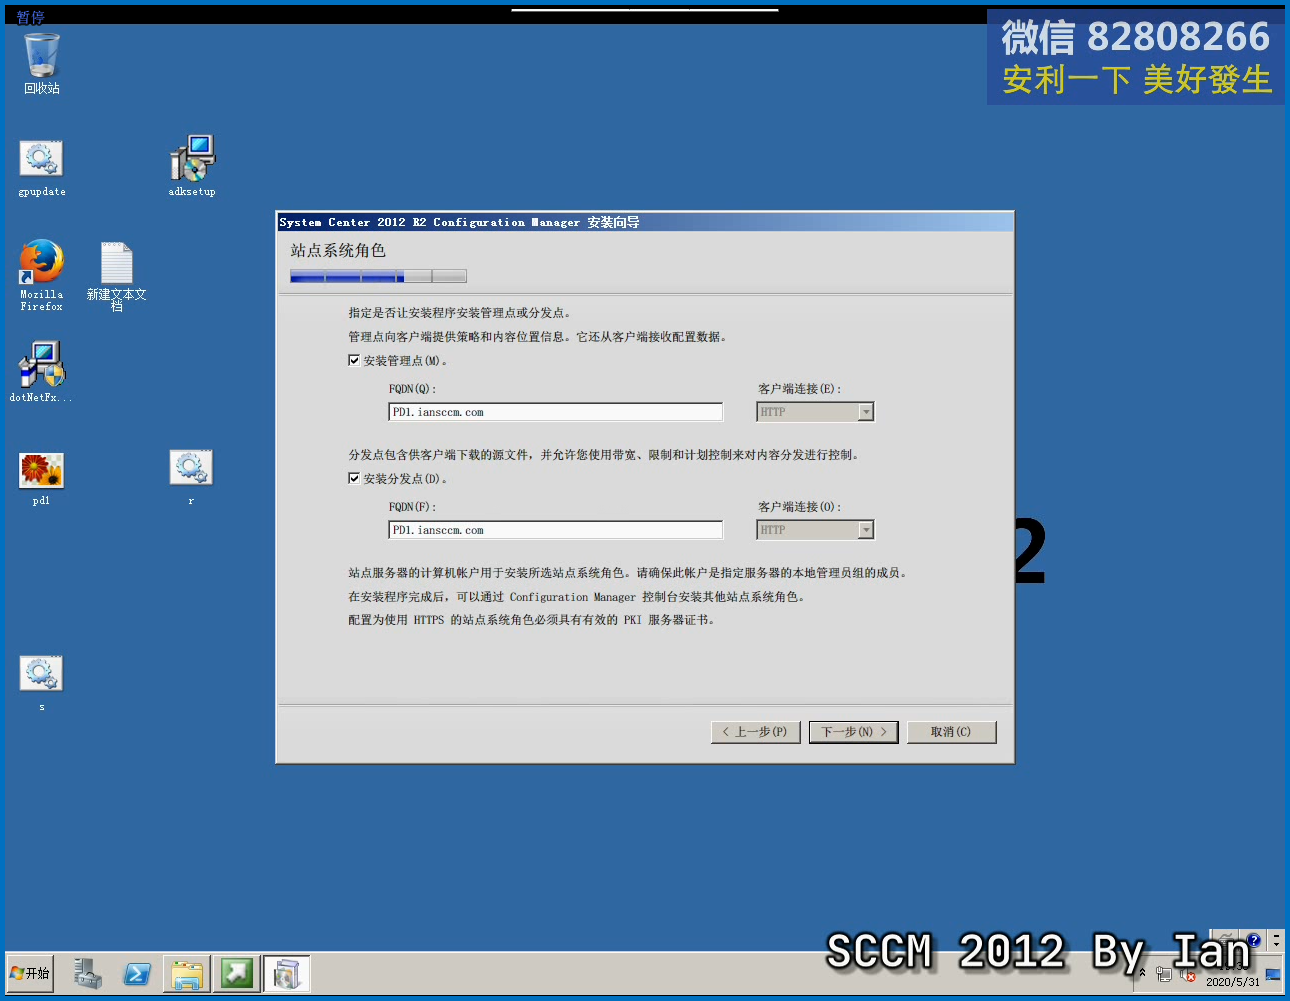
Task: Click the show desktop monitor icon in tray
Action: (x=1273, y=974)
